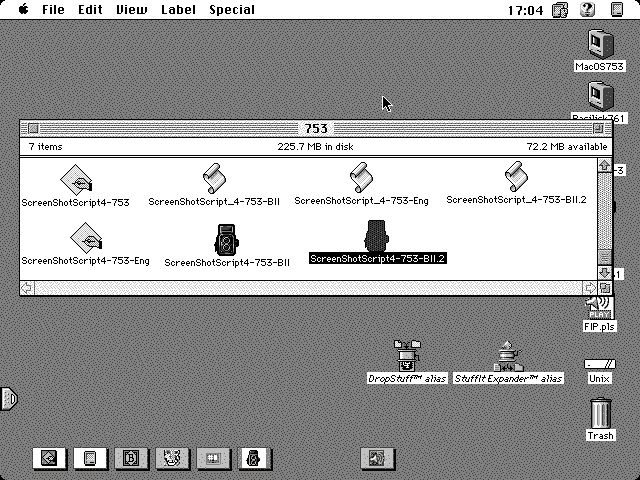Open the Special menu
The height and width of the screenshot is (480, 640).
[x=231, y=9]
